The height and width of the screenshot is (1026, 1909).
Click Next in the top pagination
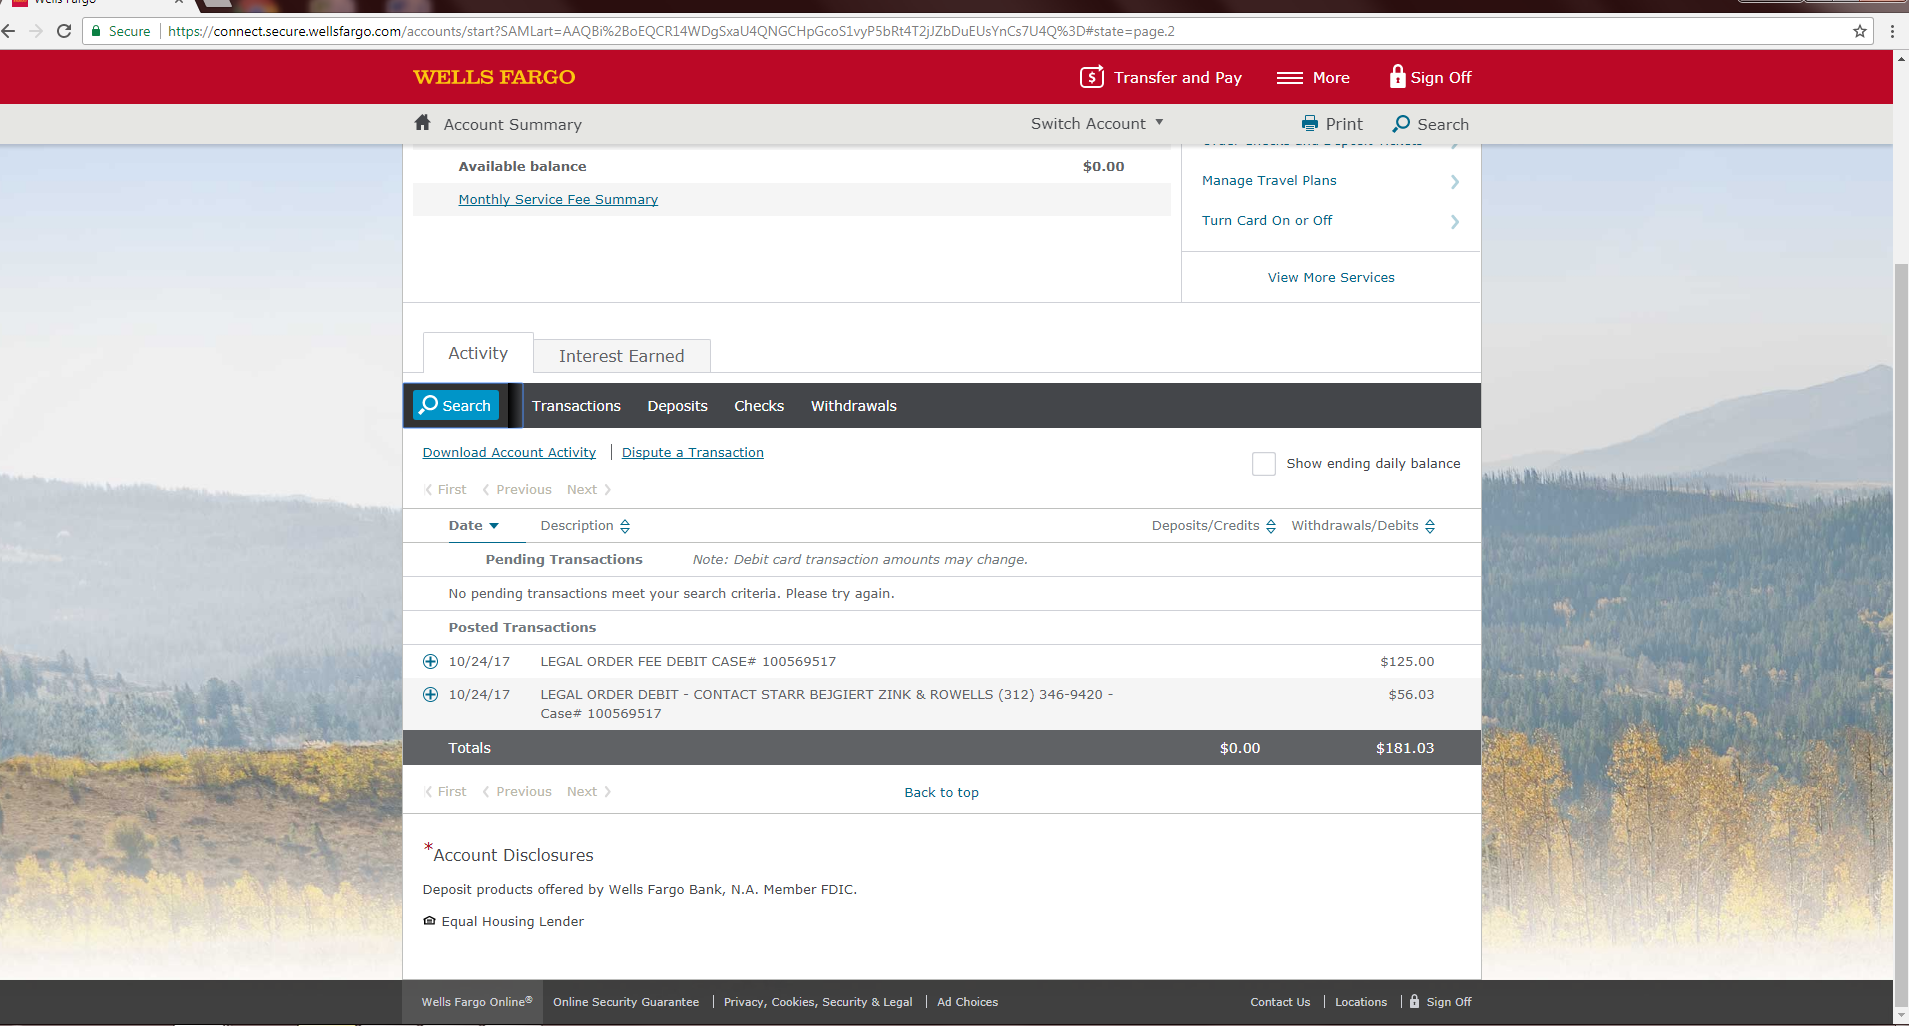[588, 490]
